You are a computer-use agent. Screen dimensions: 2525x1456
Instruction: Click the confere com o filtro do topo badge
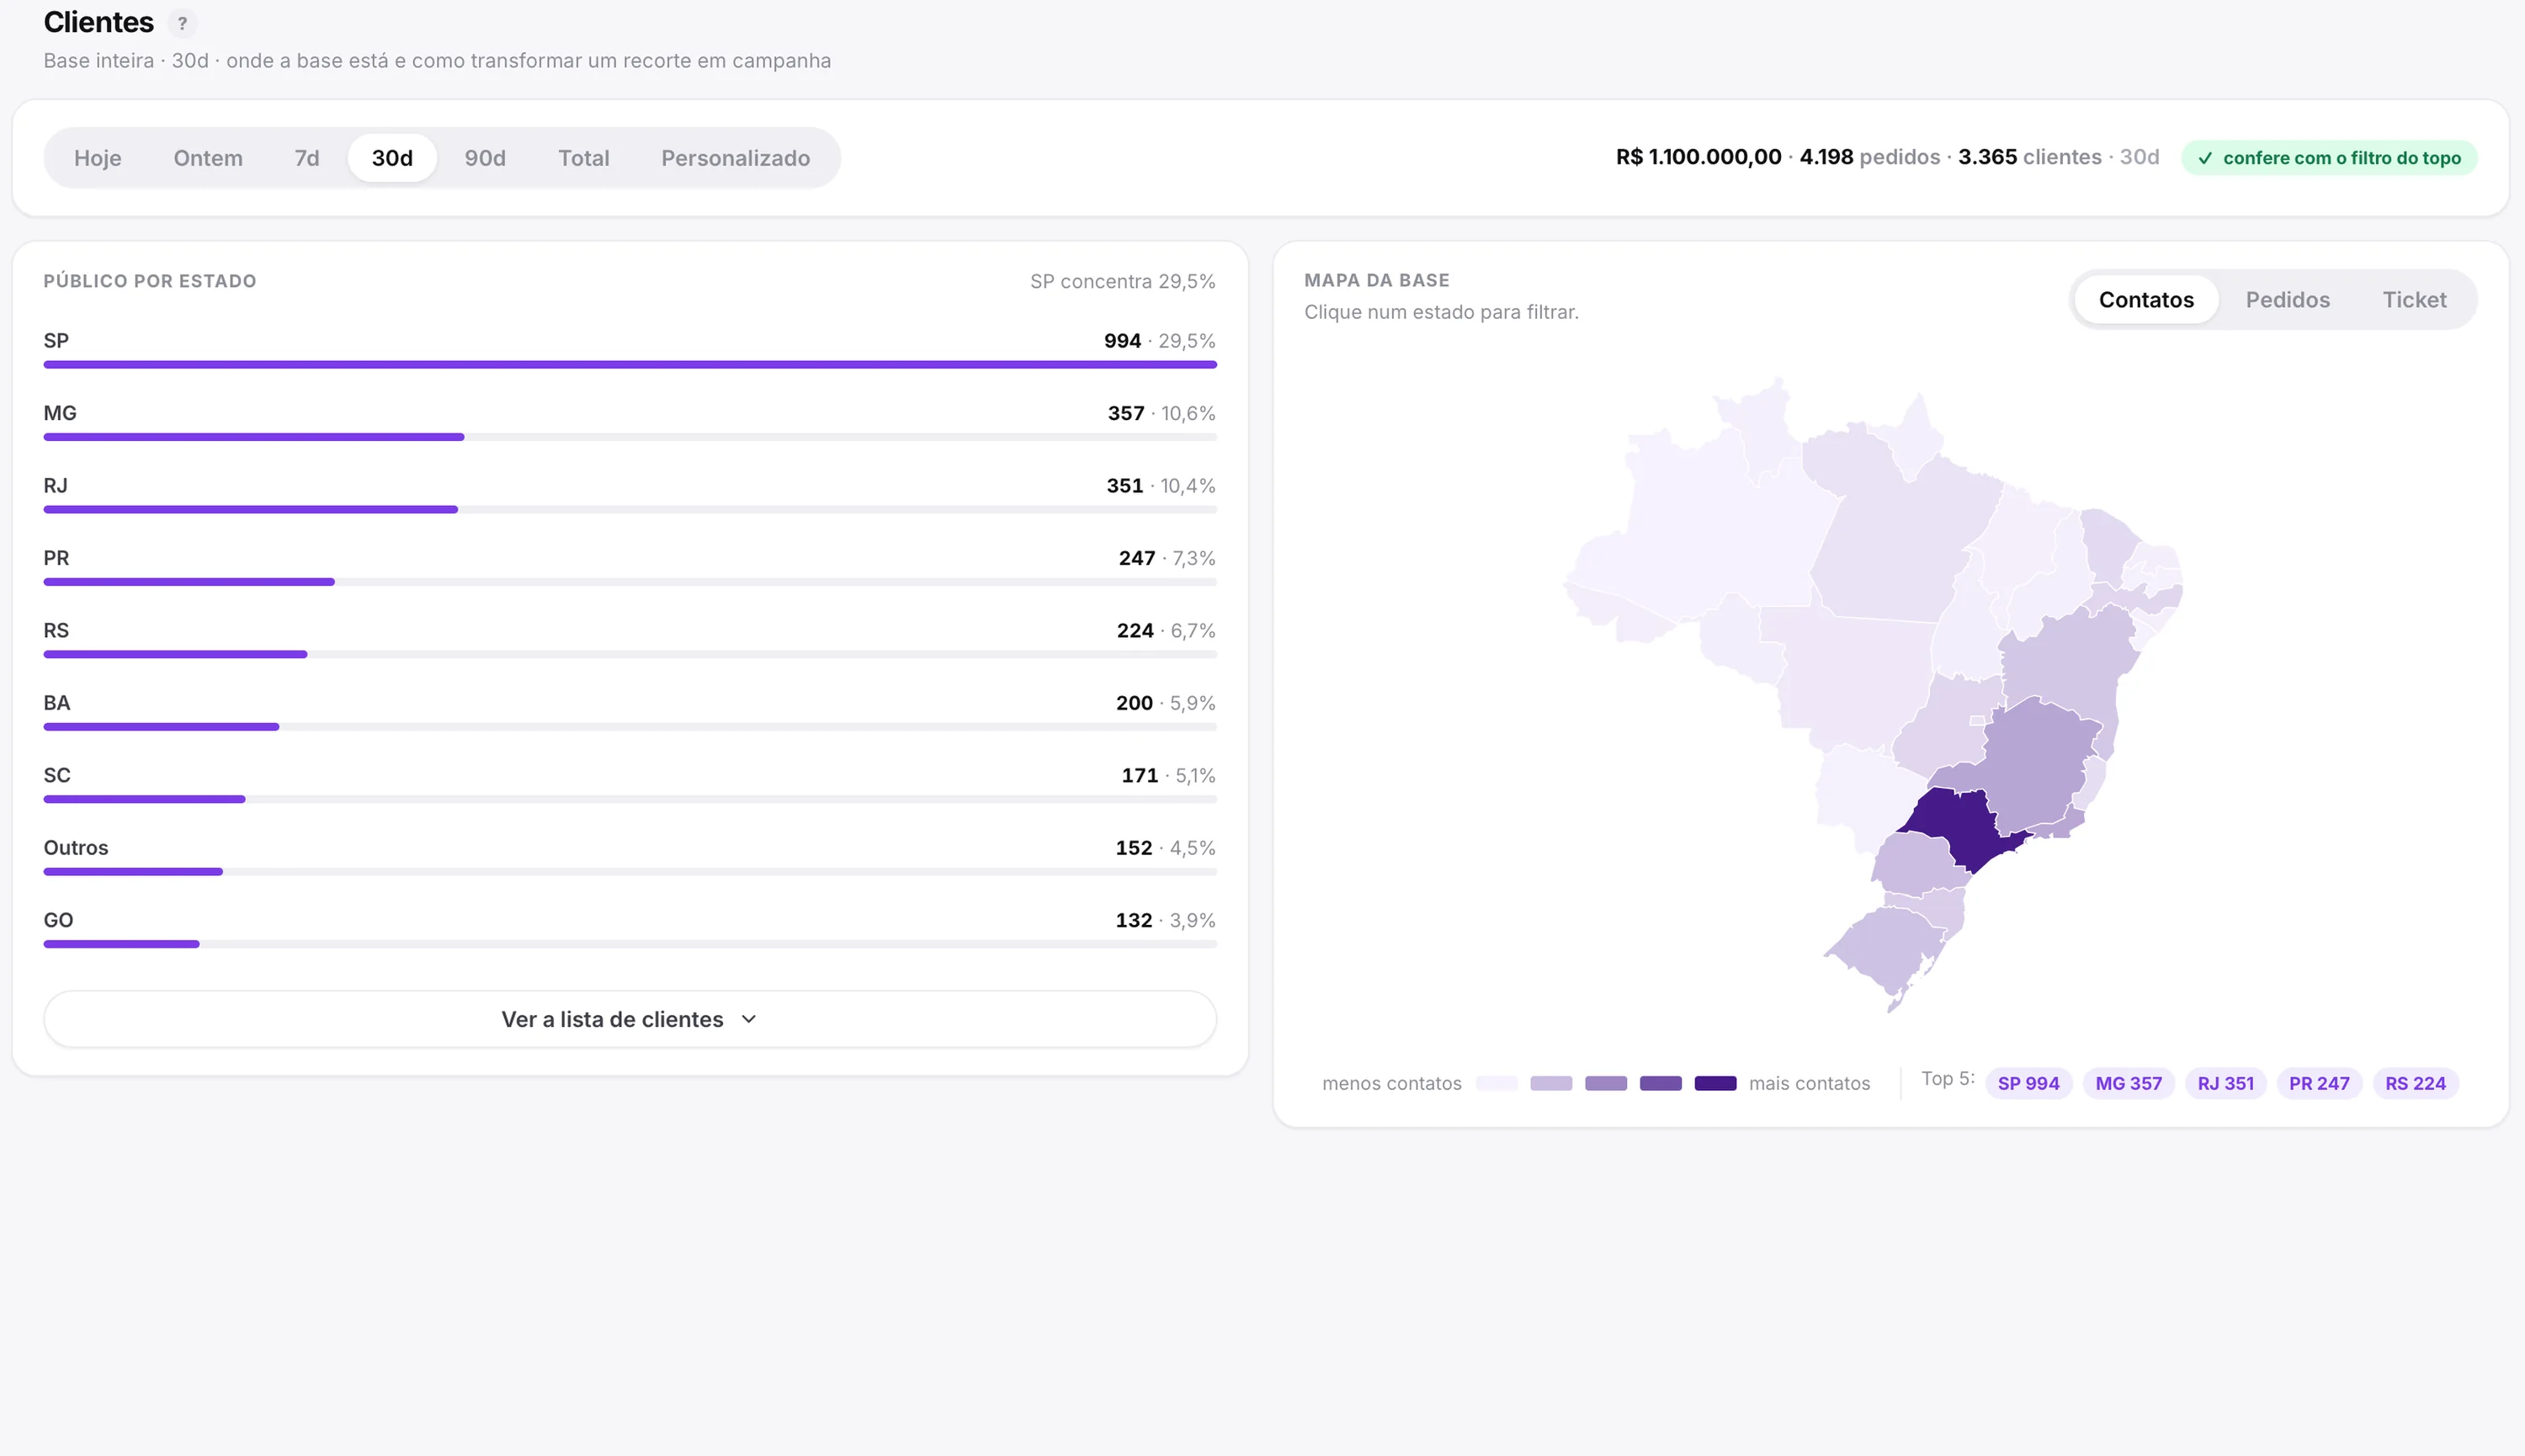point(2329,158)
